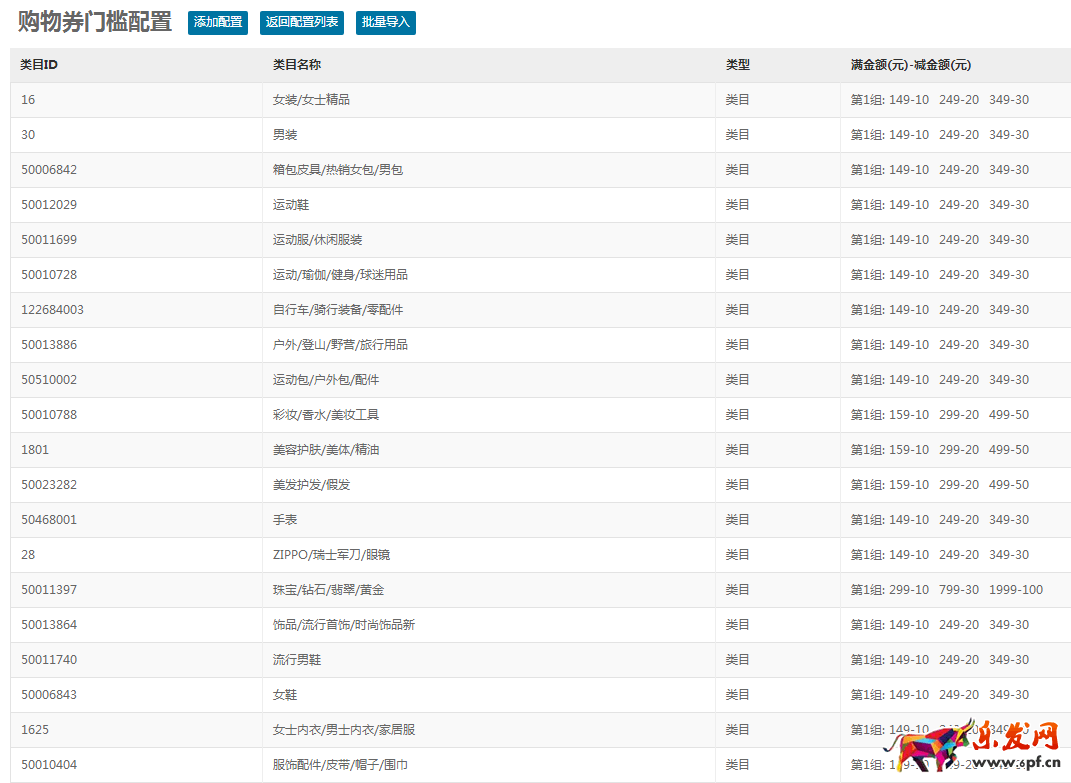Screen dimensions: 1071x783
Task: Click the 购物券门槛配置 page title
Action: [95, 22]
